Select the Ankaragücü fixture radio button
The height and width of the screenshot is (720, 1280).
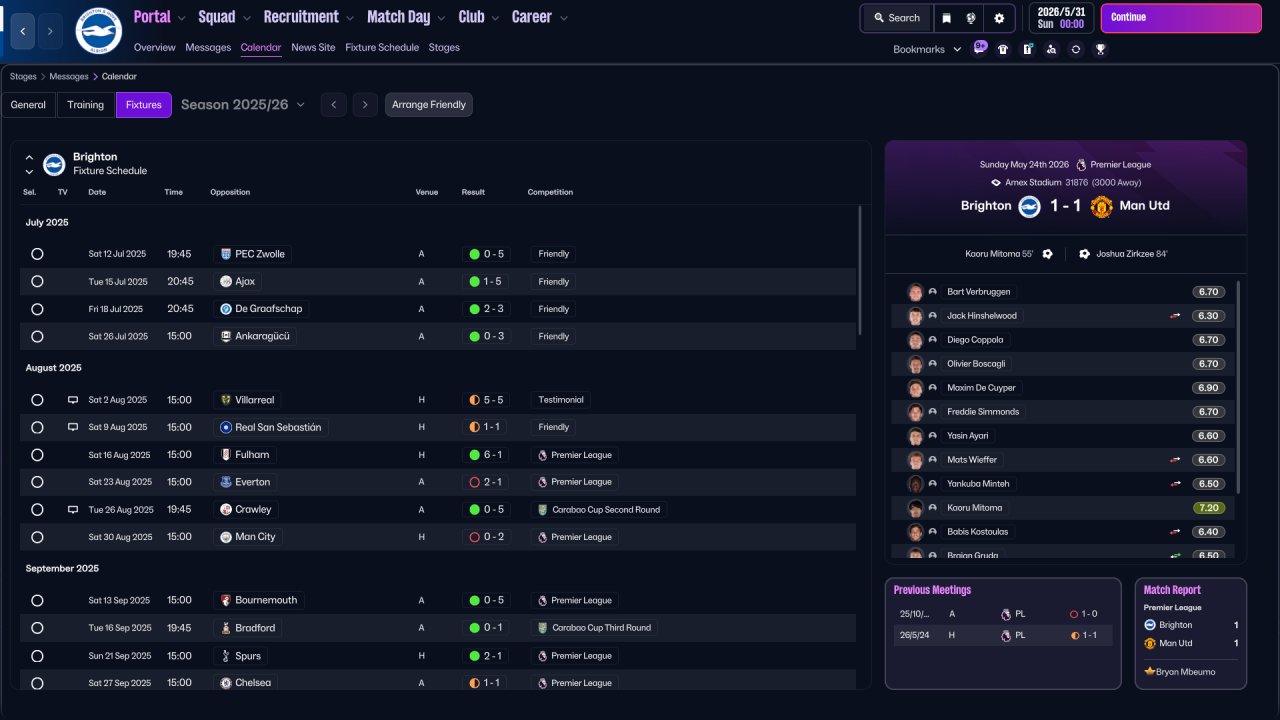(37, 337)
